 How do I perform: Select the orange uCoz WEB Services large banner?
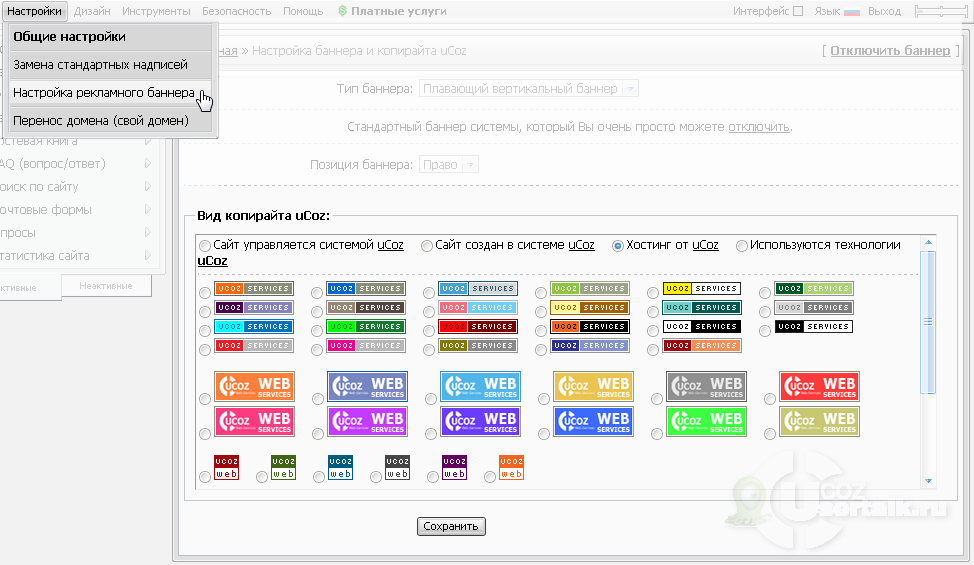(x=254, y=386)
